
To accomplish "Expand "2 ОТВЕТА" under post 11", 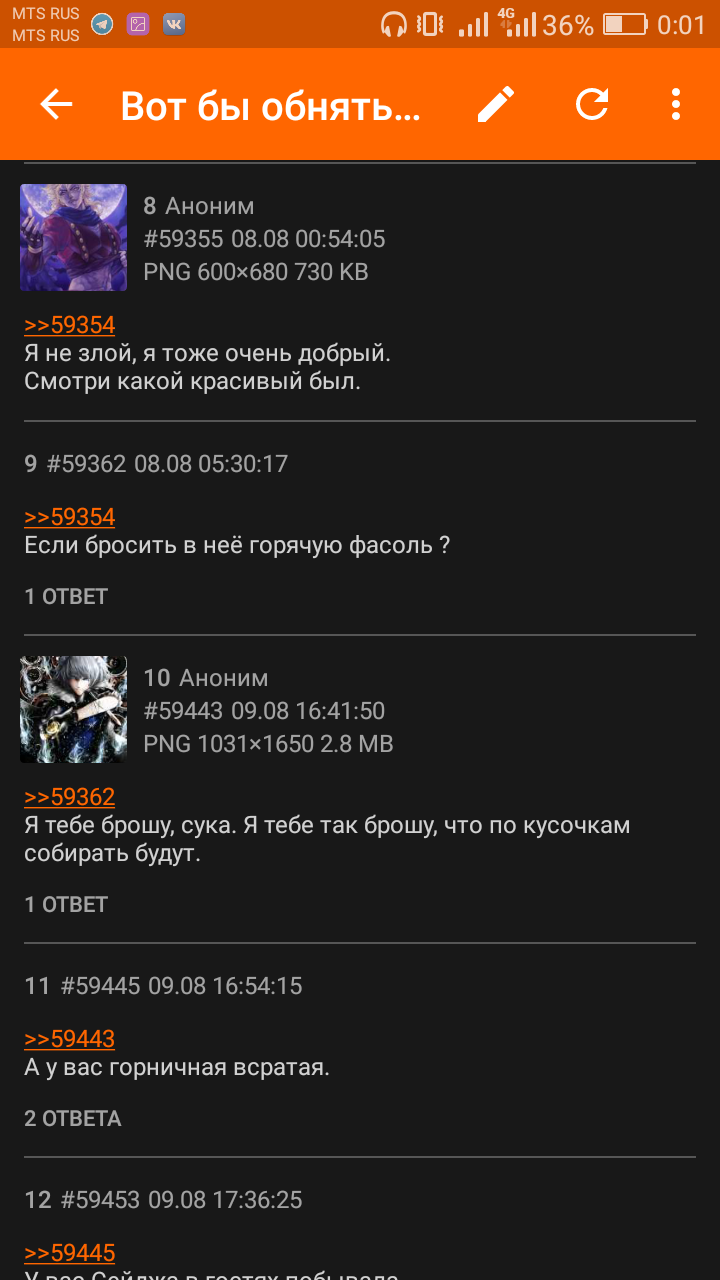I will pos(73,1119).
